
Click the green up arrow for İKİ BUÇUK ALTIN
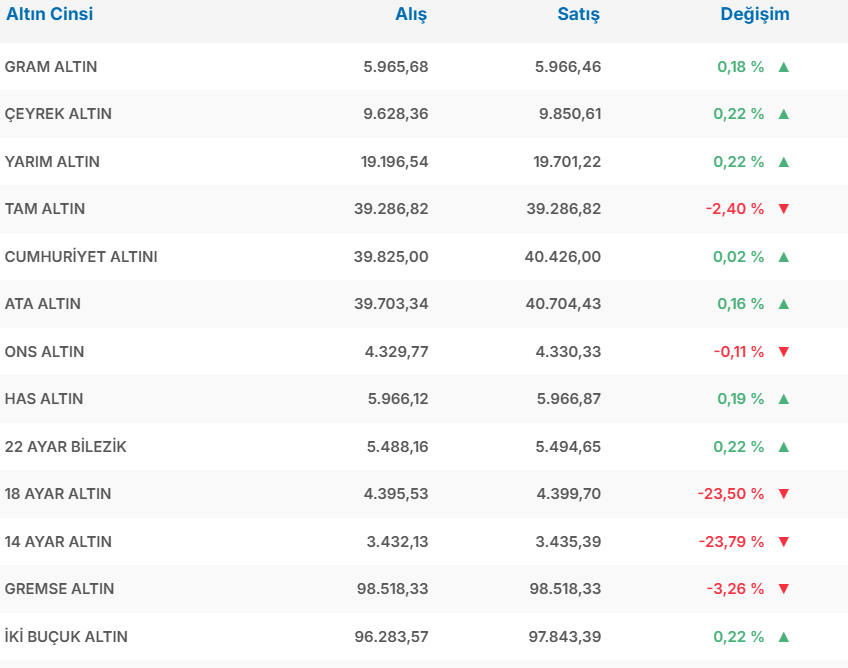click(783, 637)
